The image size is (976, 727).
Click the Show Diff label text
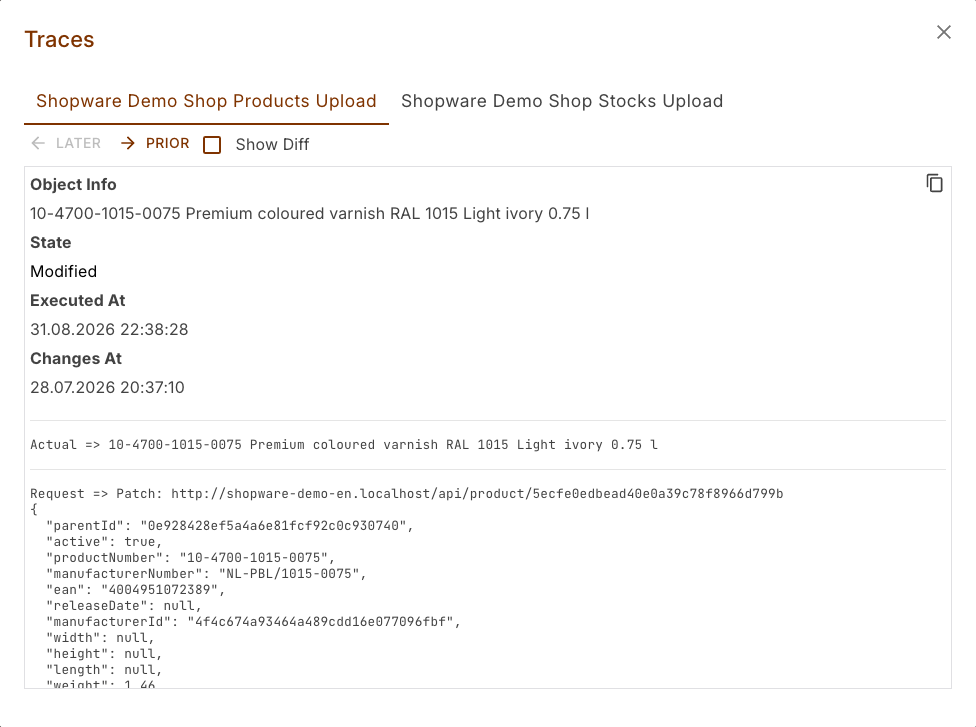click(272, 144)
